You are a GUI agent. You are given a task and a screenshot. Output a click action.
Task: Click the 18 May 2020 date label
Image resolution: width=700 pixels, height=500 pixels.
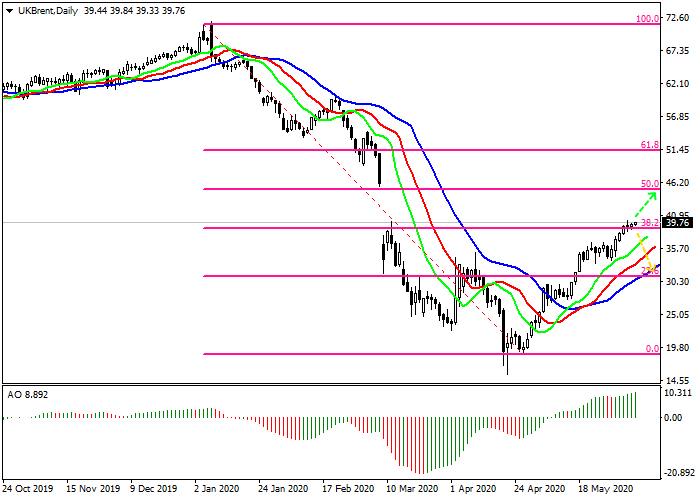tap(606, 490)
